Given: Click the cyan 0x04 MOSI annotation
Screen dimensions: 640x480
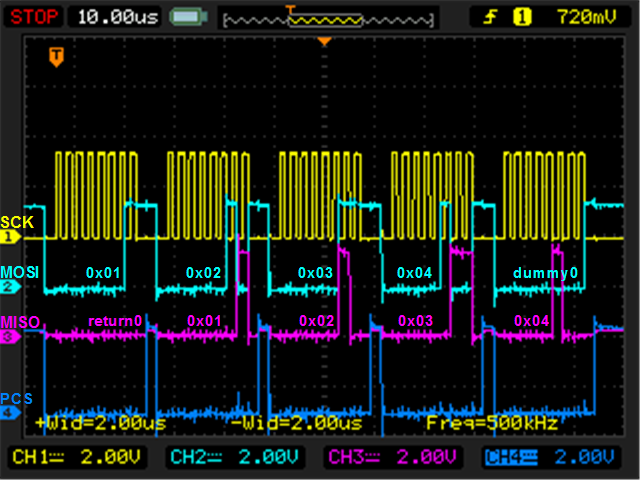Looking at the screenshot, I should click(x=415, y=273).
